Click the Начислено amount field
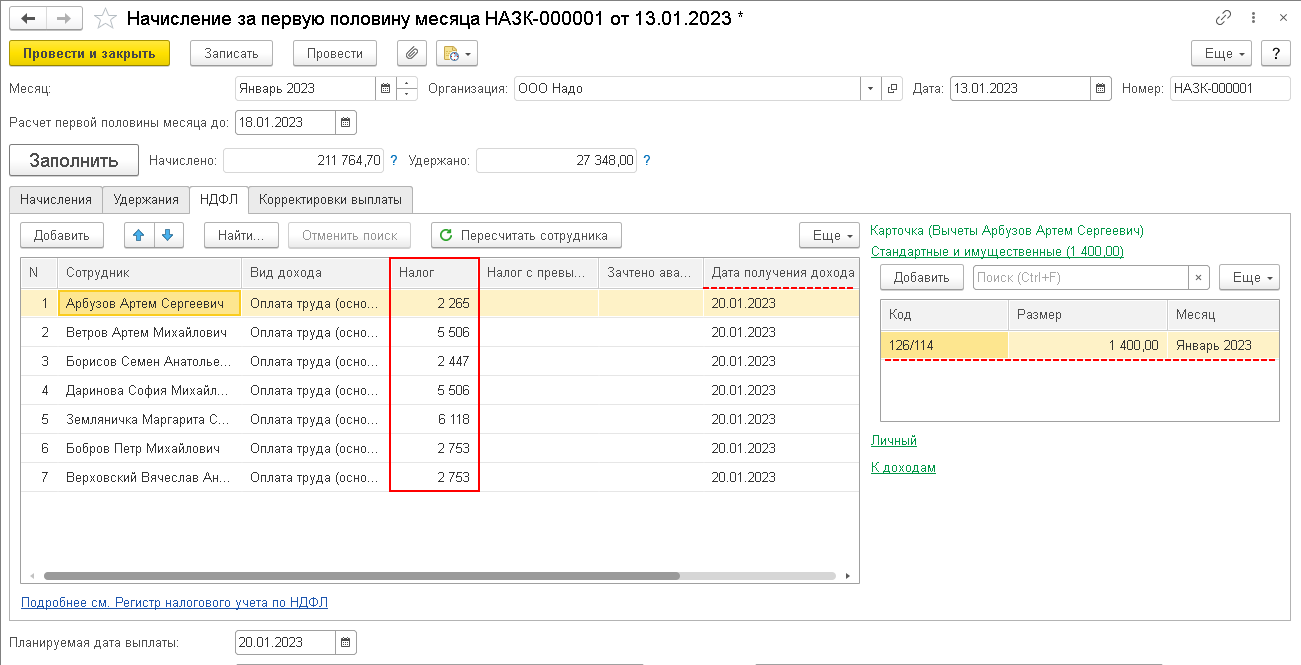Viewport: 1301px width, 665px height. pos(303,160)
